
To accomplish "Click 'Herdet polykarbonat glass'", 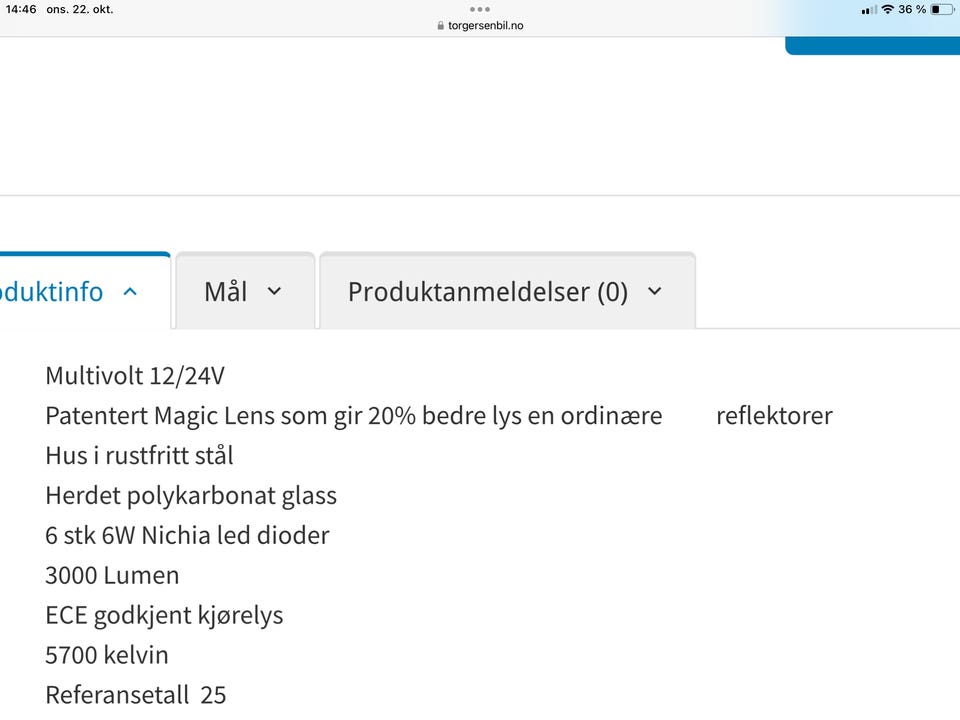I will (x=191, y=496).
